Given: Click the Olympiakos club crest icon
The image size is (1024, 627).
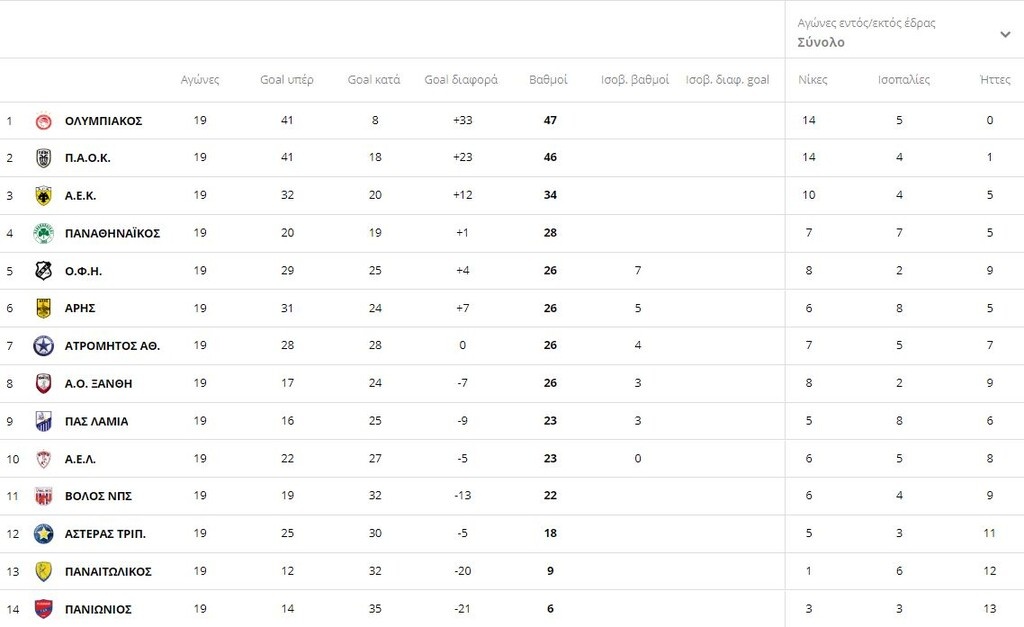Looking at the screenshot, I should click(44, 121).
